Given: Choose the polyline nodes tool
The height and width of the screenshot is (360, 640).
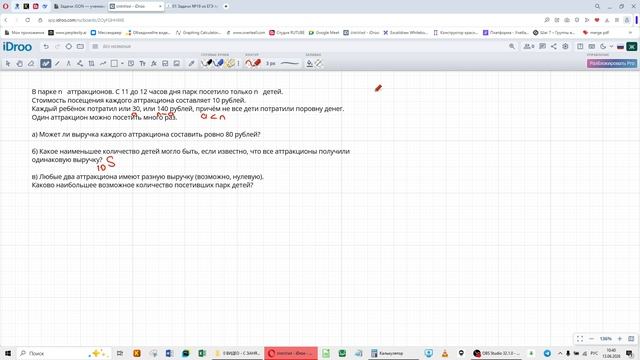Looking at the screenshot, I should pyautogui.click(x=80, y=63).
